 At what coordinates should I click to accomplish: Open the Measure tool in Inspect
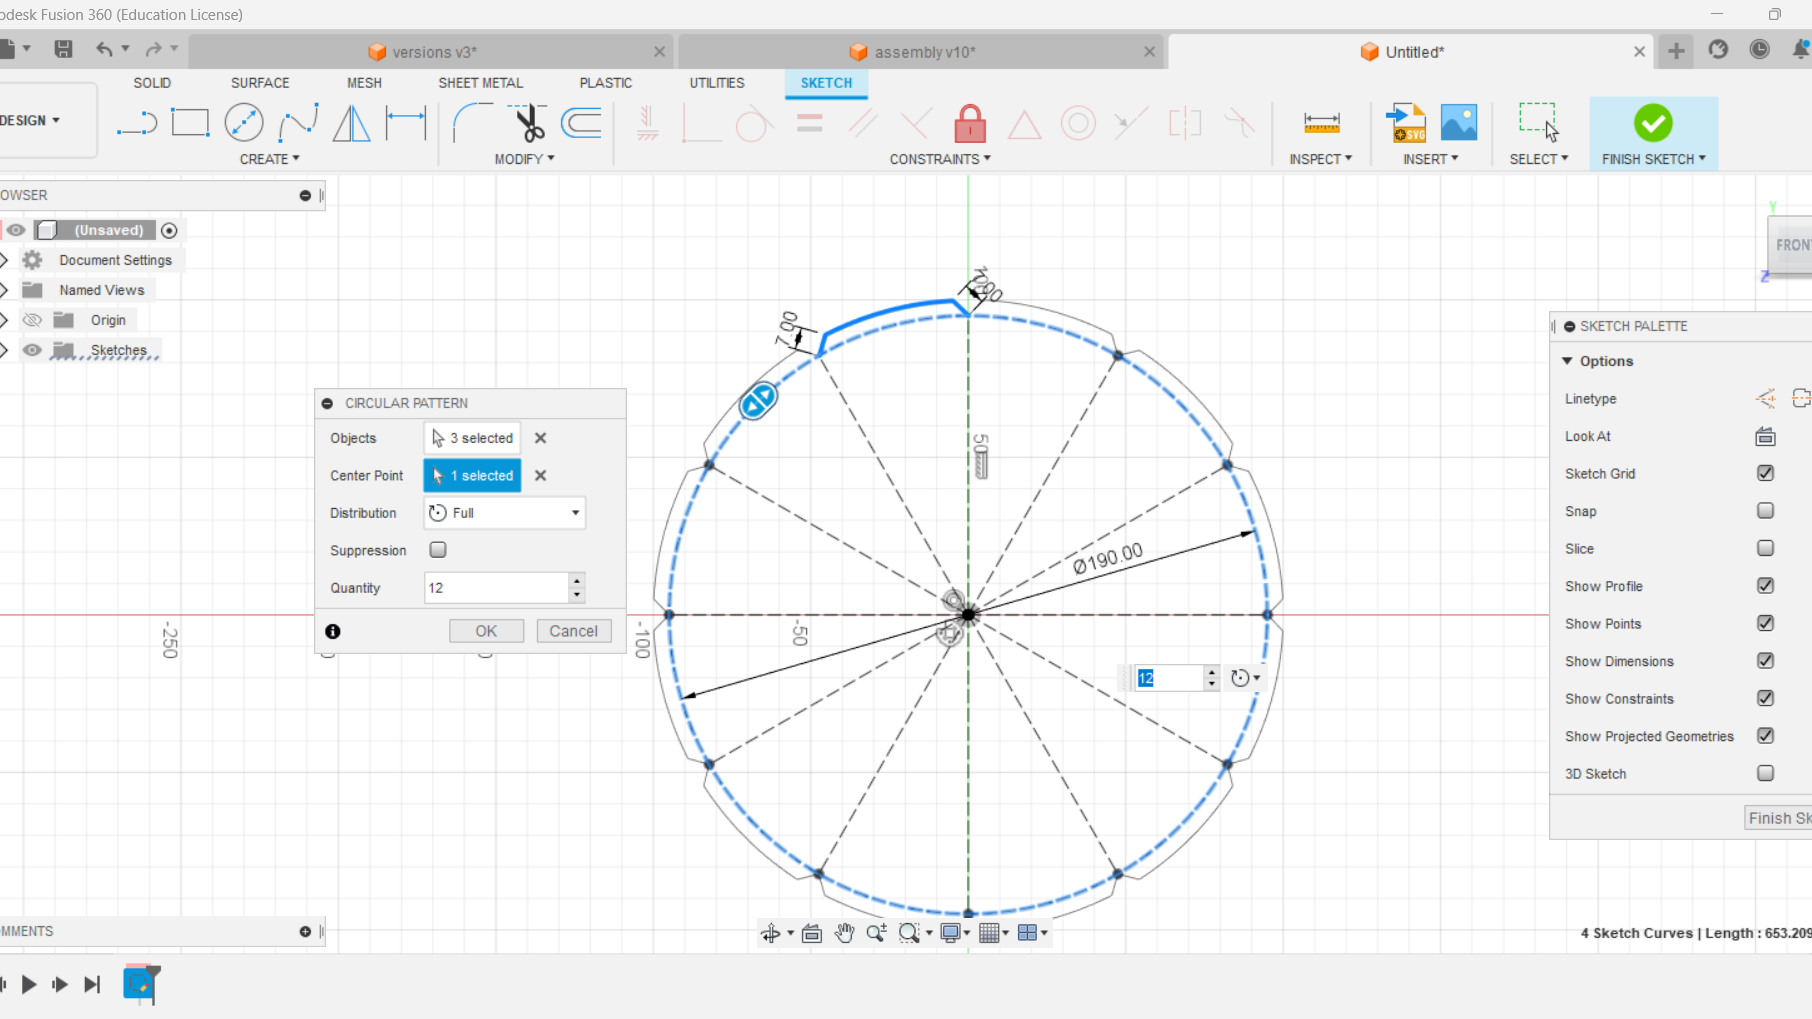coord(1321,123)
